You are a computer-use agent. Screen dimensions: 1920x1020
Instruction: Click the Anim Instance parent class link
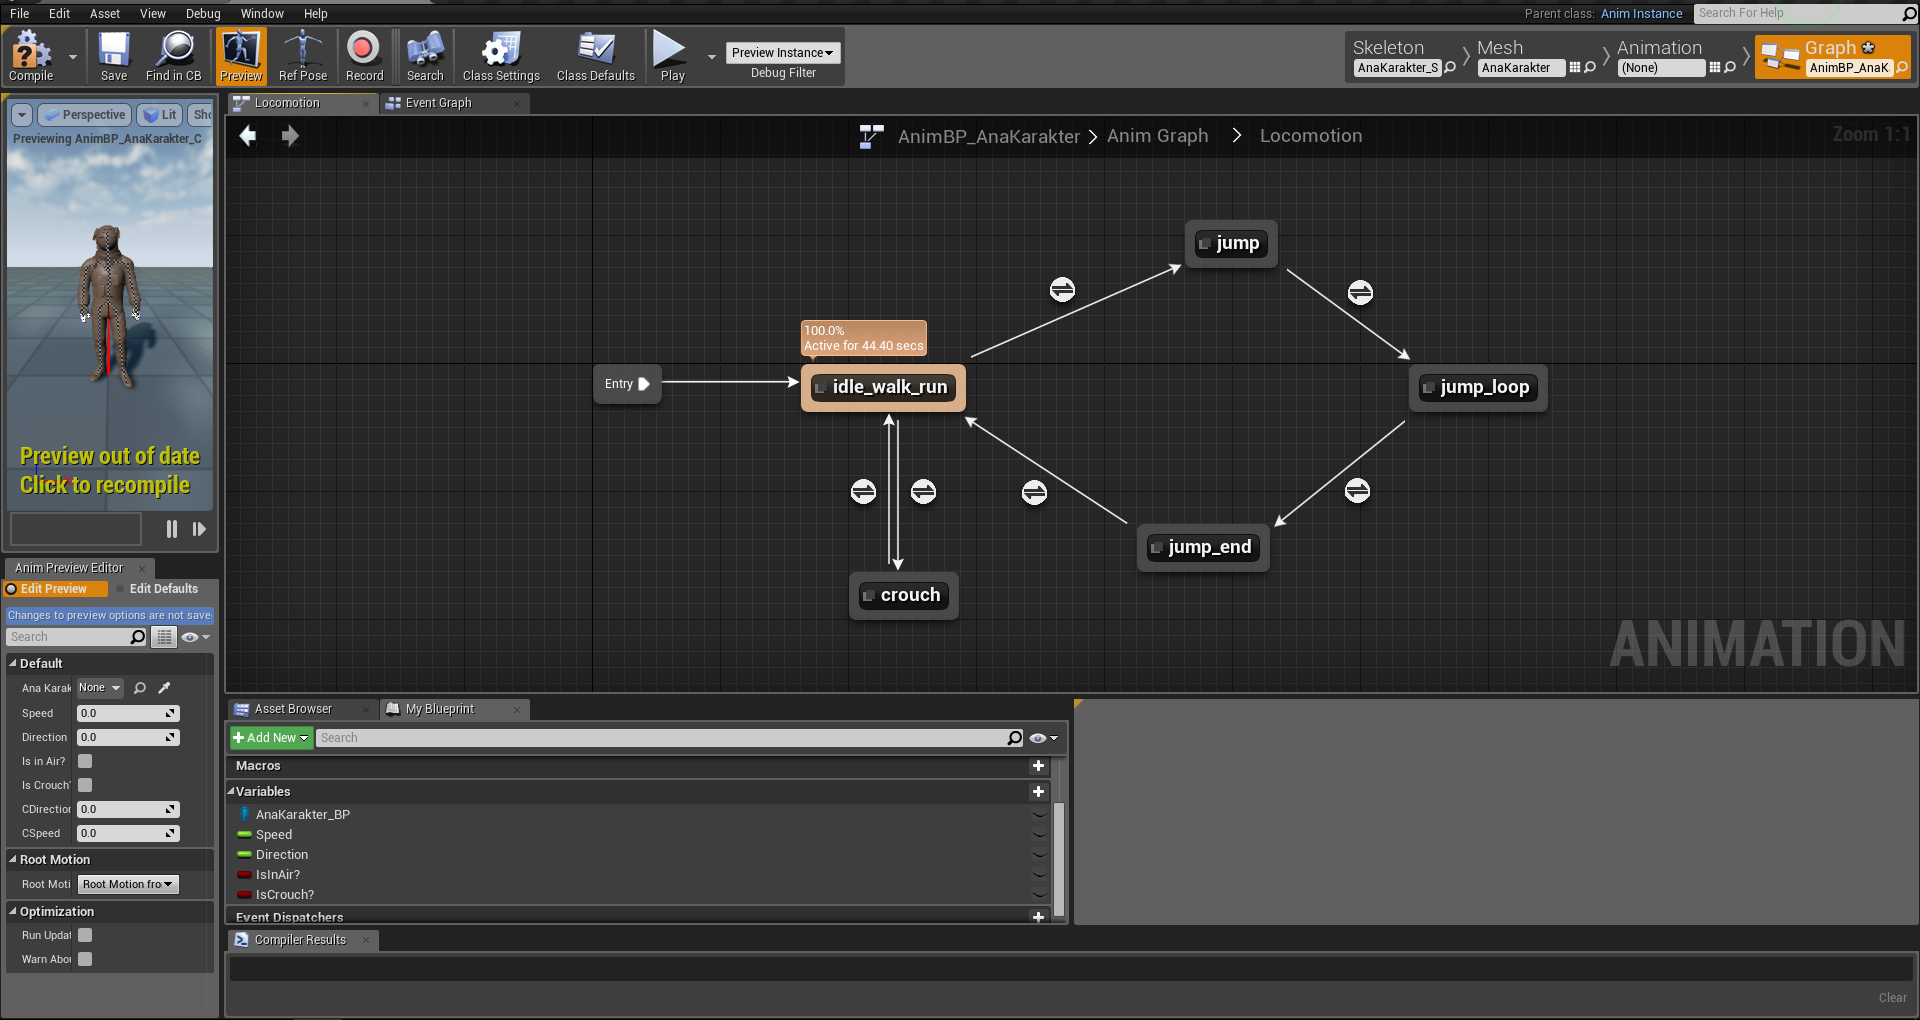[1641, 13]
